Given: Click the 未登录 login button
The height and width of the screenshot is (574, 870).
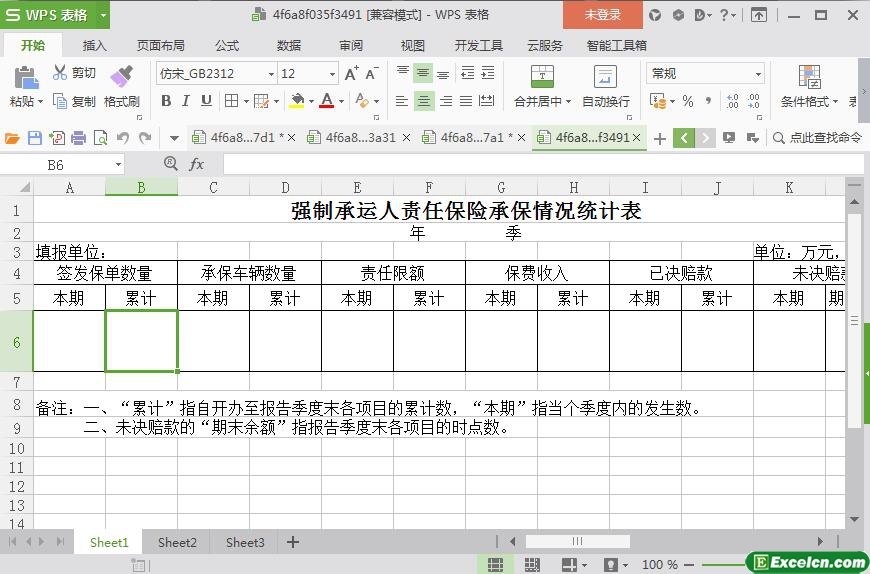Looking at the screenshot, I should coord(603,15).
